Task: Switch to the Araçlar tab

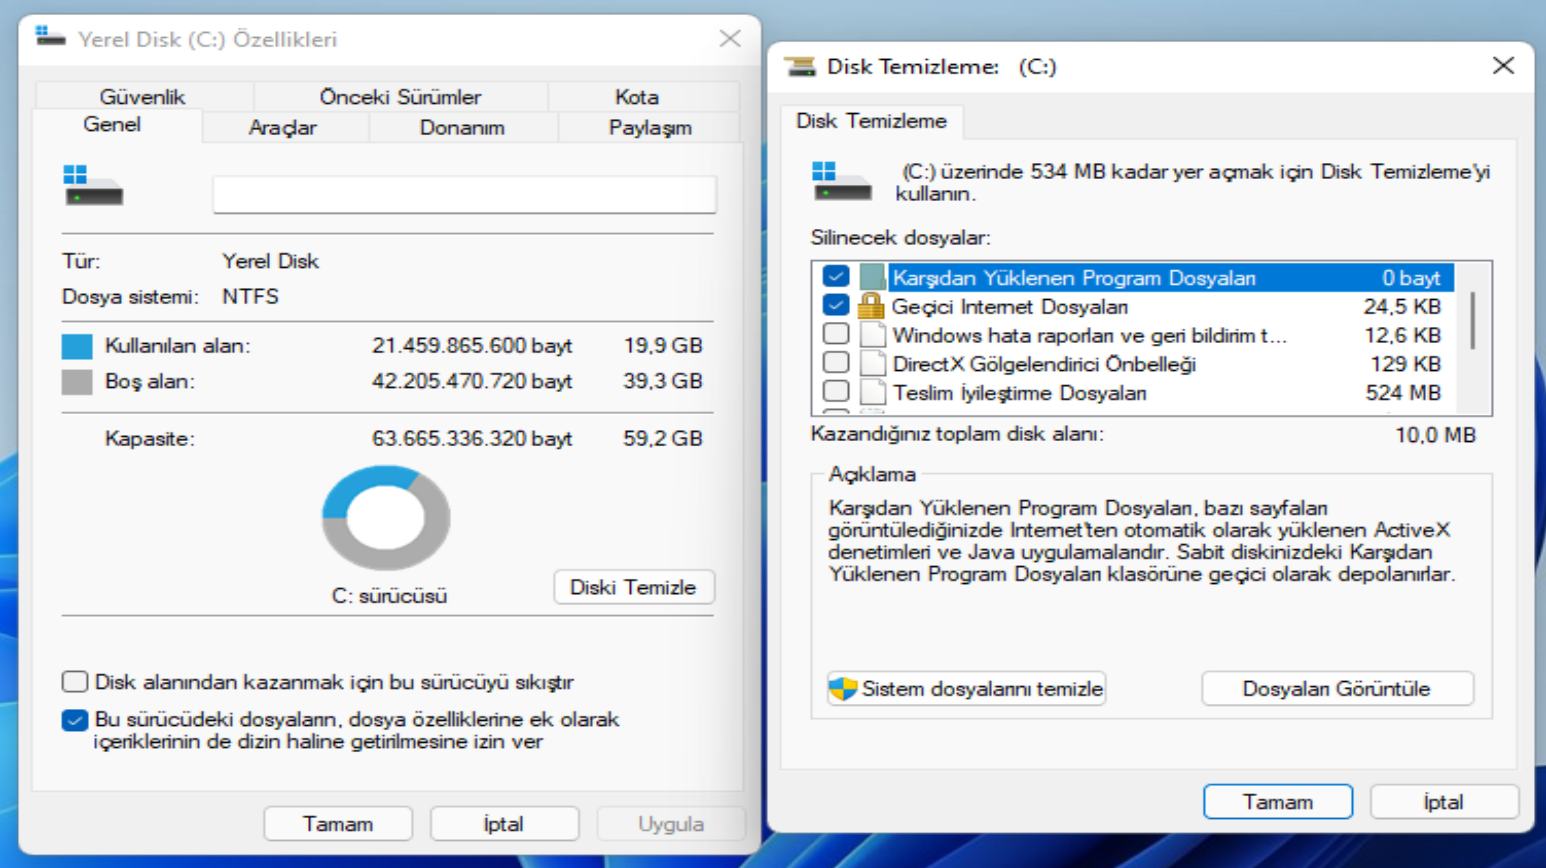Action: pos(283,127)
